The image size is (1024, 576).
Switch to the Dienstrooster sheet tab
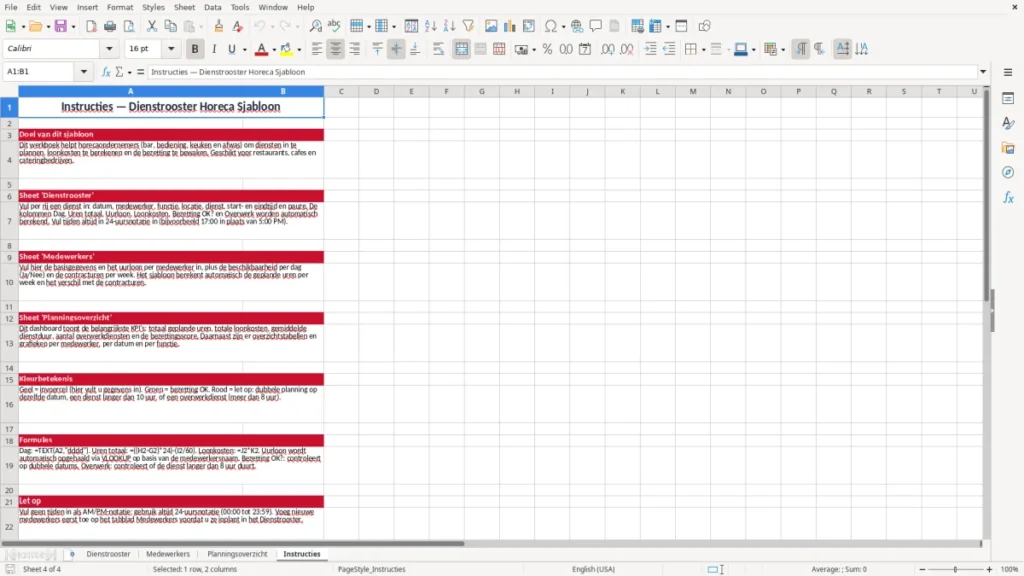(108, 554)
